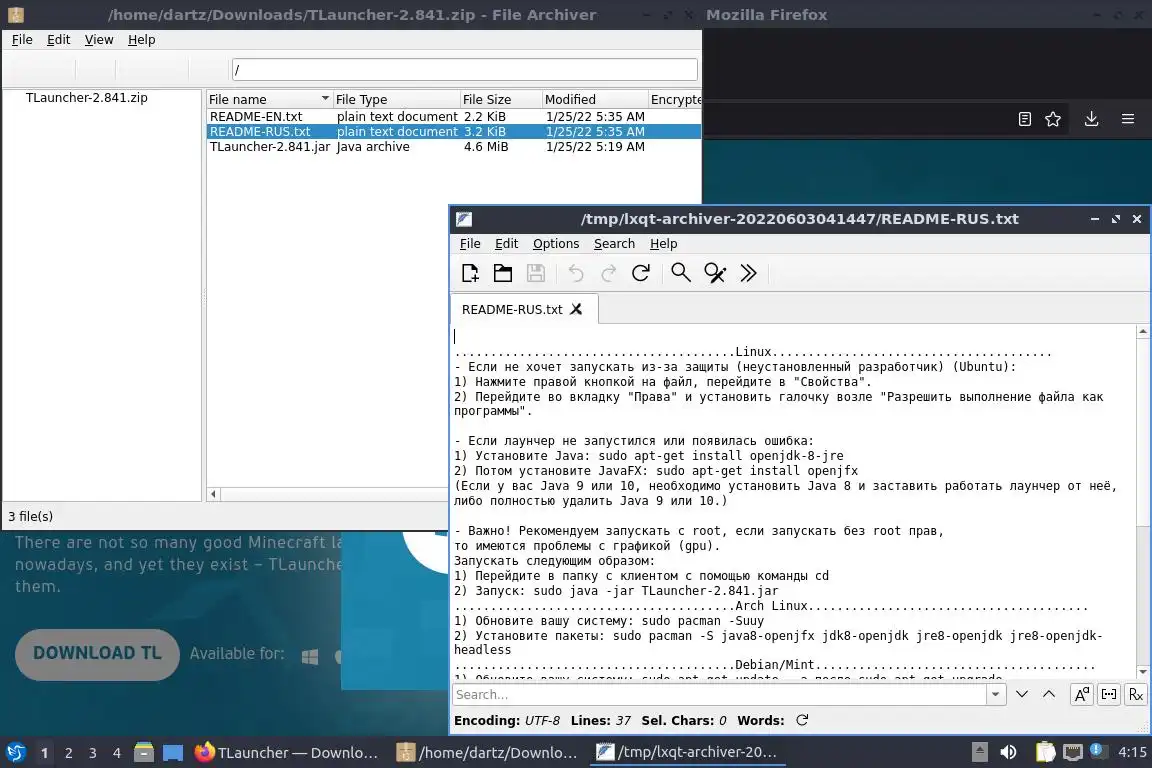Open Firefox downloads panel

point(1092,119)
